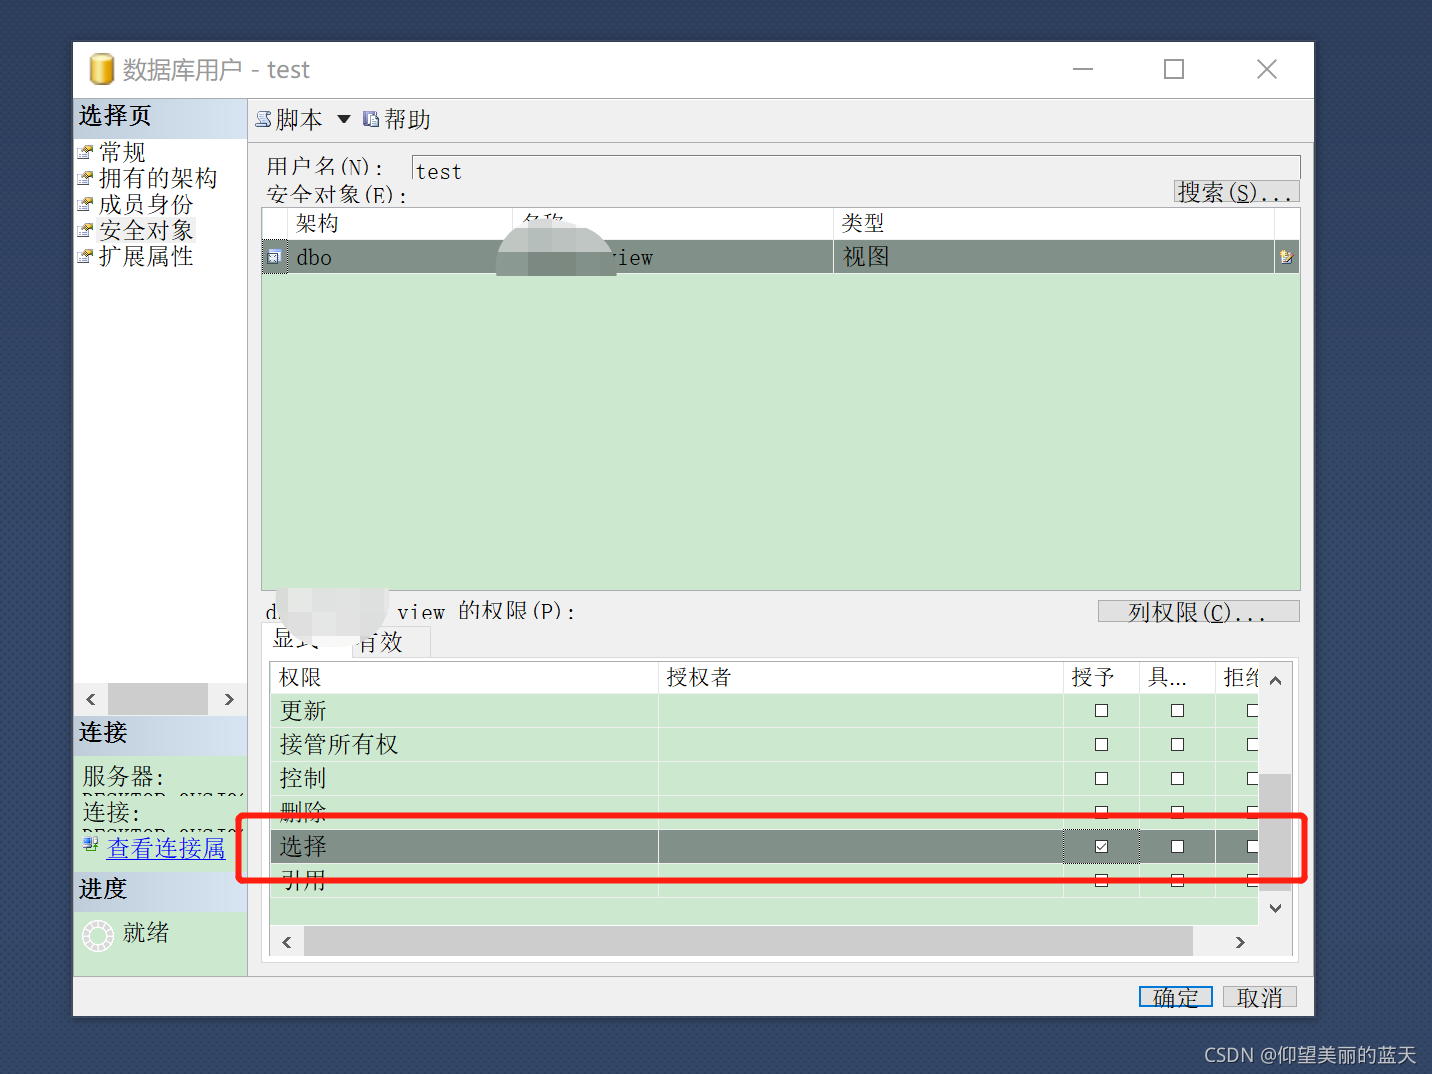Click the 用户名 text field containing test
This screenshot has width=1432, height=1074.
pyautogui.click(x=856, y=168)
